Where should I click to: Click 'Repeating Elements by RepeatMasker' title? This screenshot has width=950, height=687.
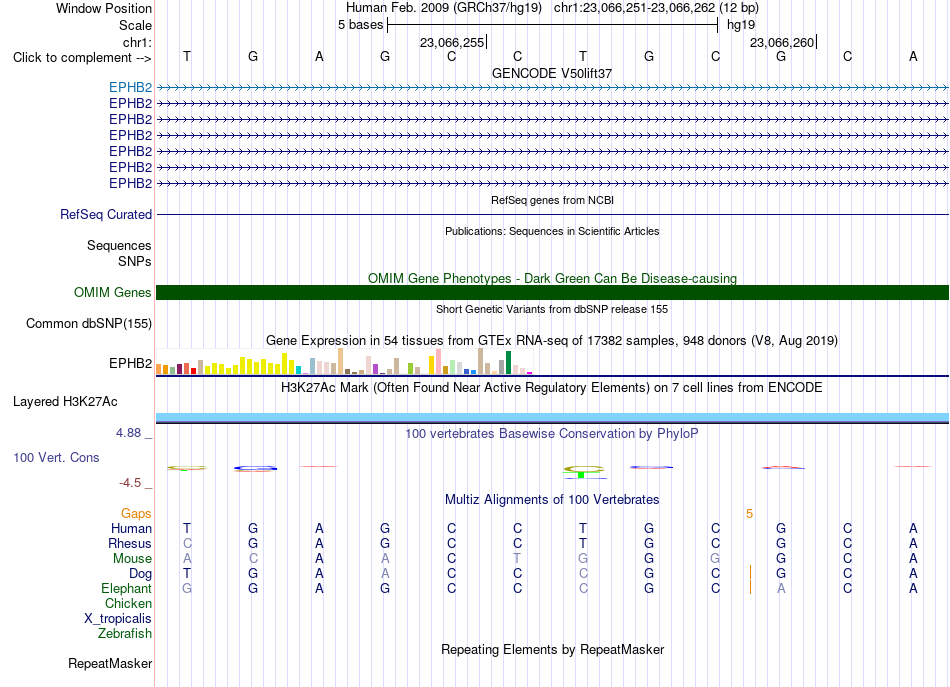(552, 649)
